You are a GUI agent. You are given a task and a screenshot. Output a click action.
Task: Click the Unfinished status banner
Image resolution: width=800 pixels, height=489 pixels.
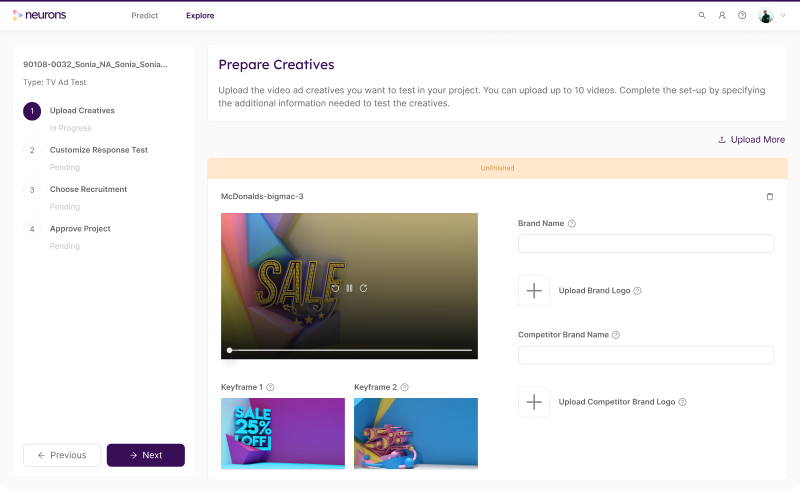[497, 168]
